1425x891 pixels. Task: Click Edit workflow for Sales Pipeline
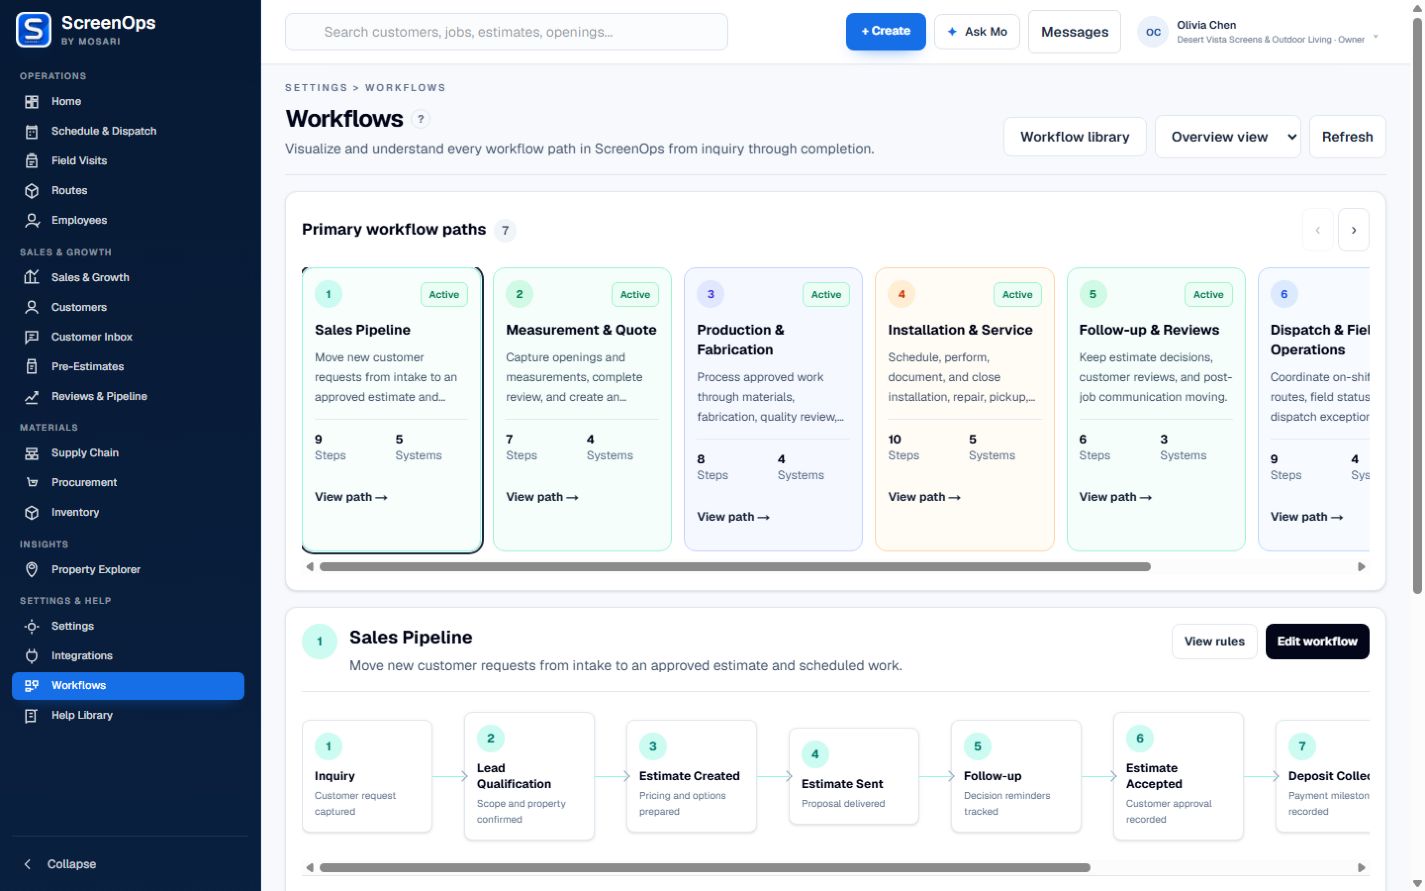click(x=1317, y=642)
